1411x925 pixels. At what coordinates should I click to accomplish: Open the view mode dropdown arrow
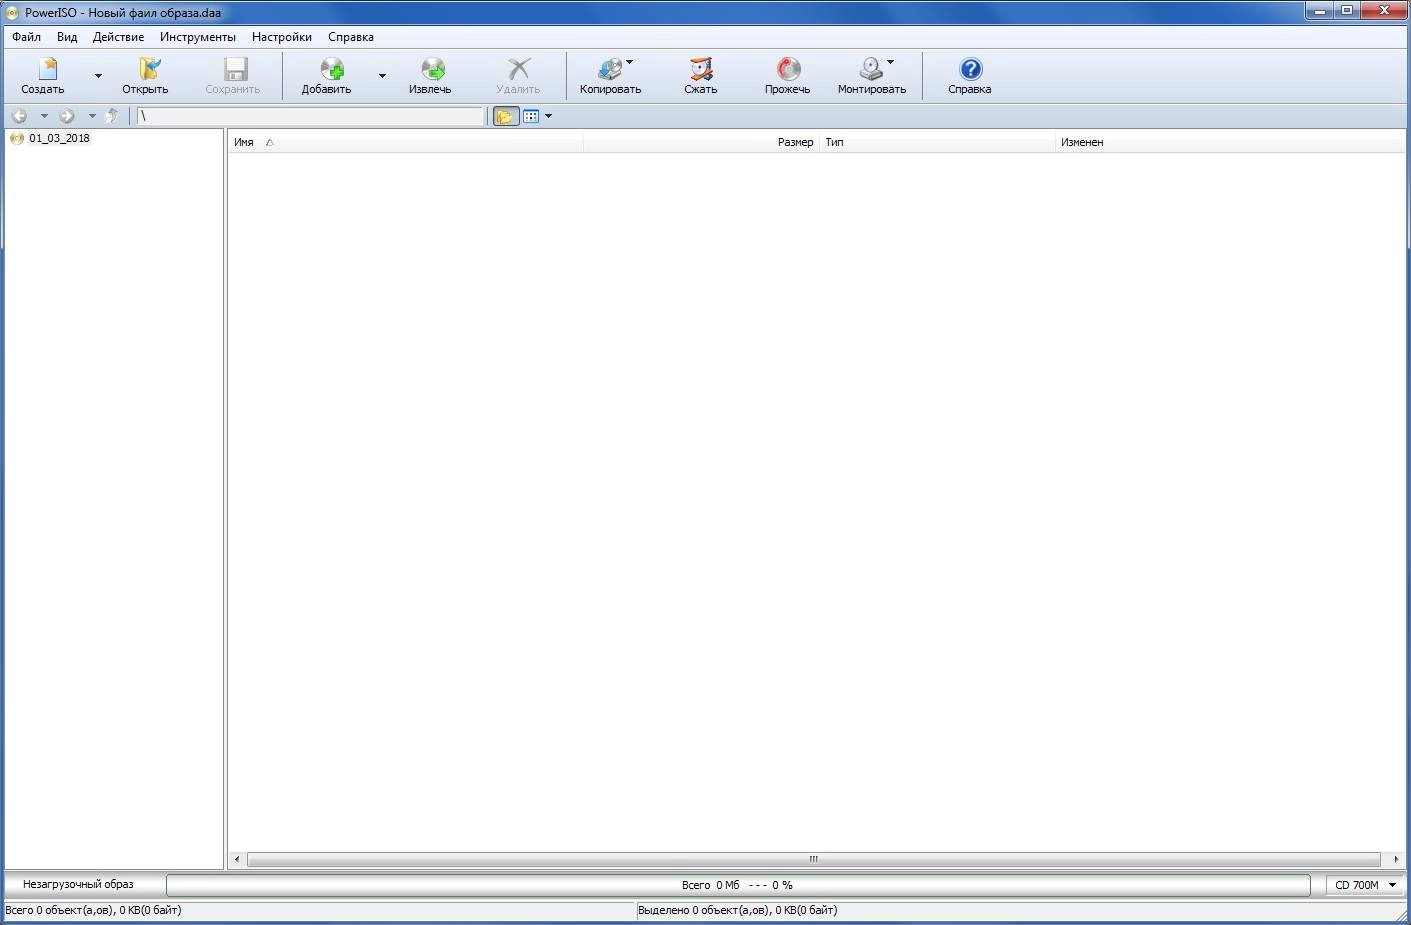(x=548, y=116)
